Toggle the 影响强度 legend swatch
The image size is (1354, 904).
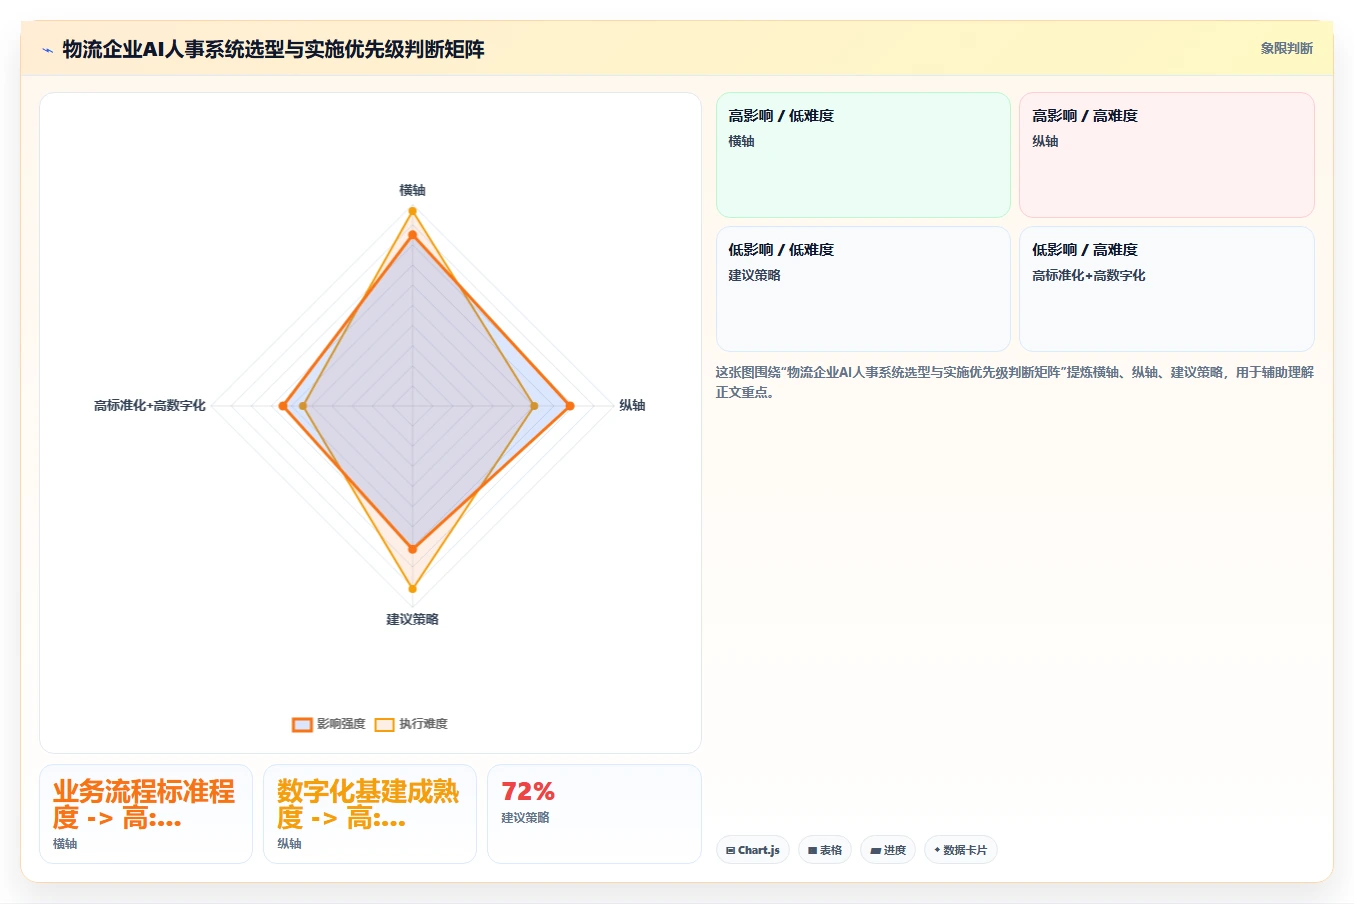[302, 724]
